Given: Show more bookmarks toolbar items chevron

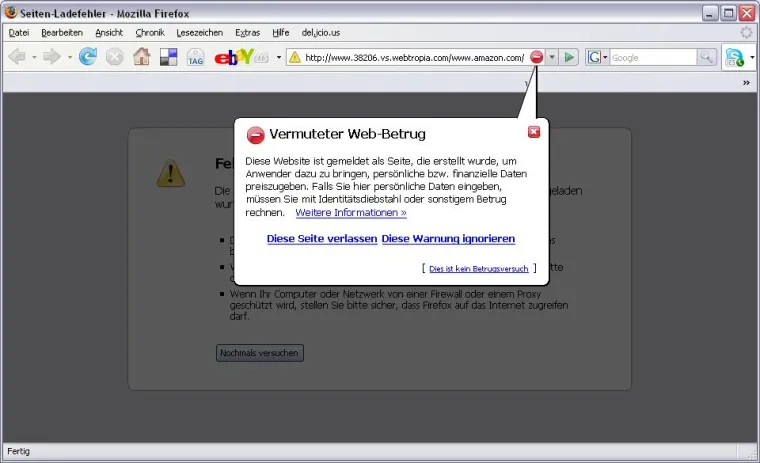Looking at the screenshot, I should coord(746,83).
